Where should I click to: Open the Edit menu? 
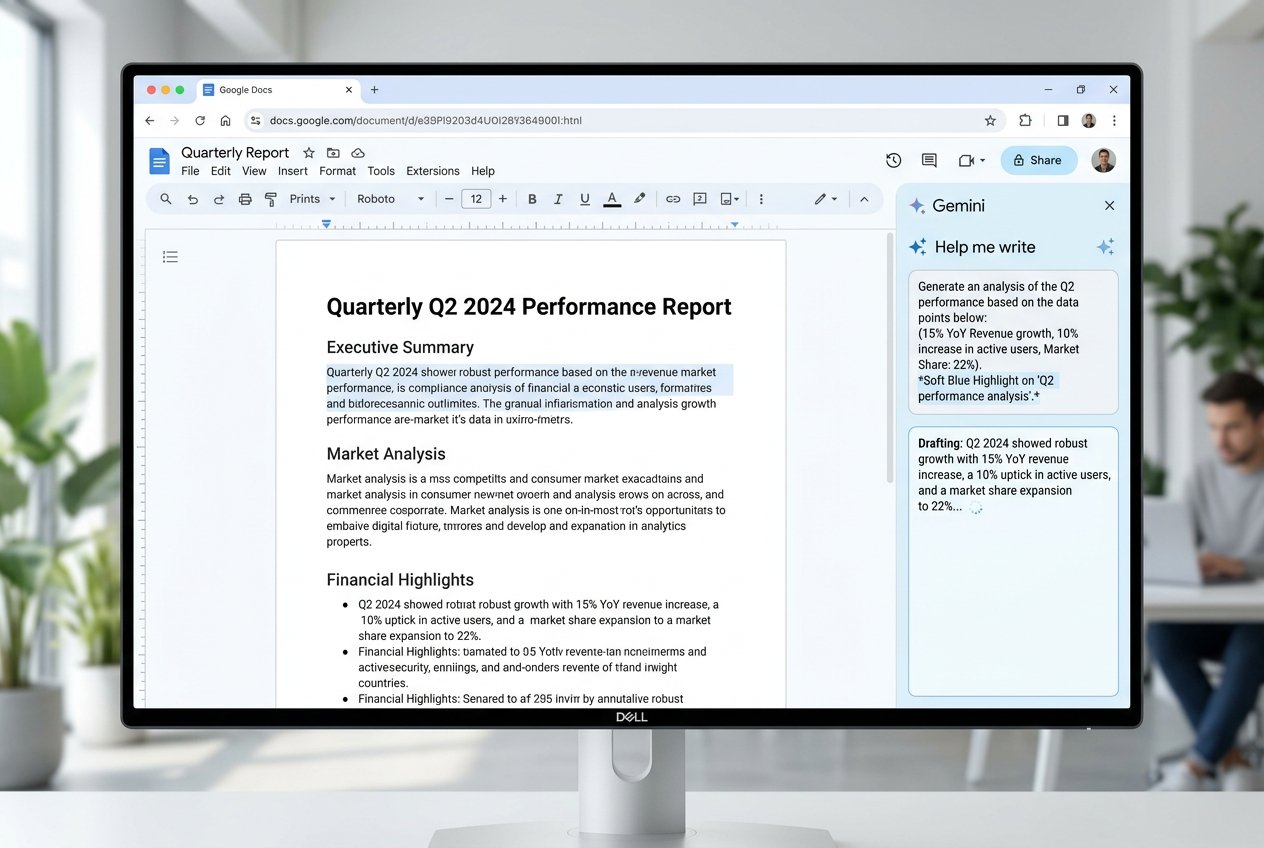tap(221, 171)
